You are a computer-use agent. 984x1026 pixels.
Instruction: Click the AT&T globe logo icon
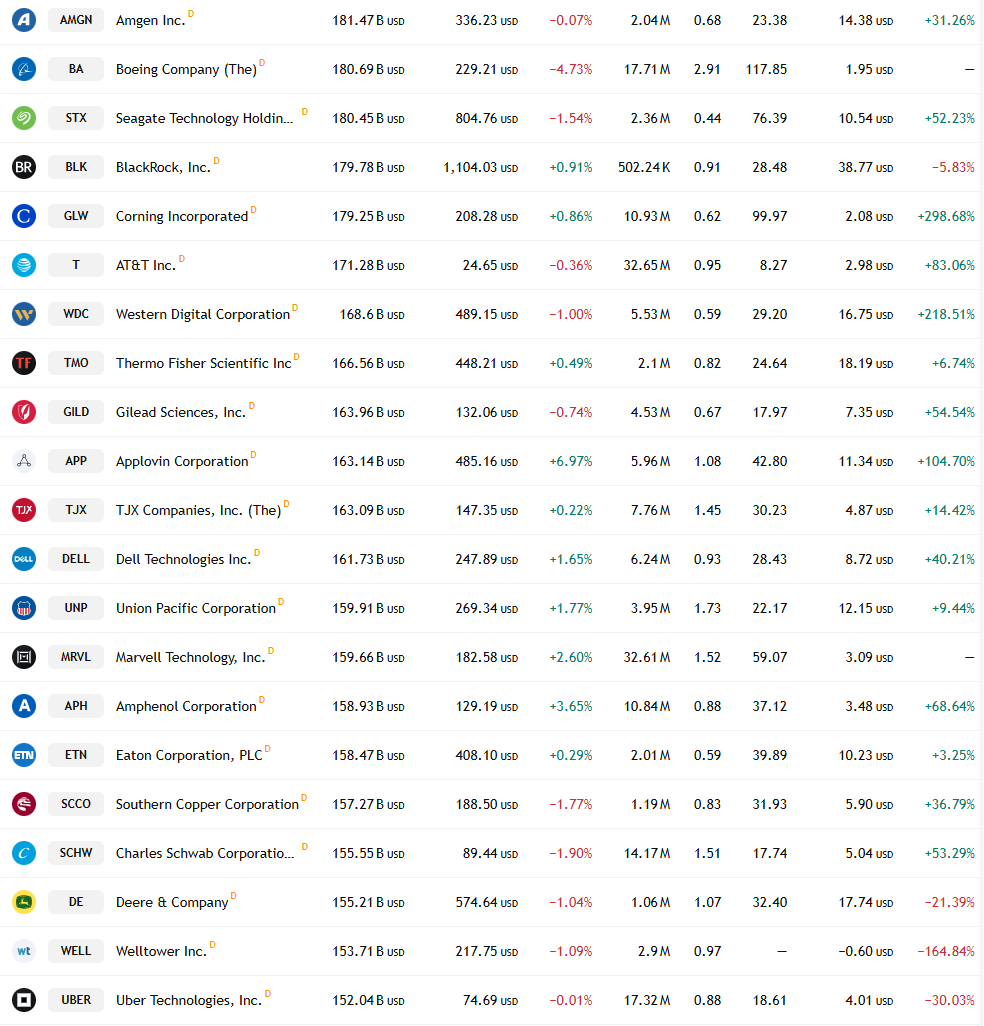point(24,265)
